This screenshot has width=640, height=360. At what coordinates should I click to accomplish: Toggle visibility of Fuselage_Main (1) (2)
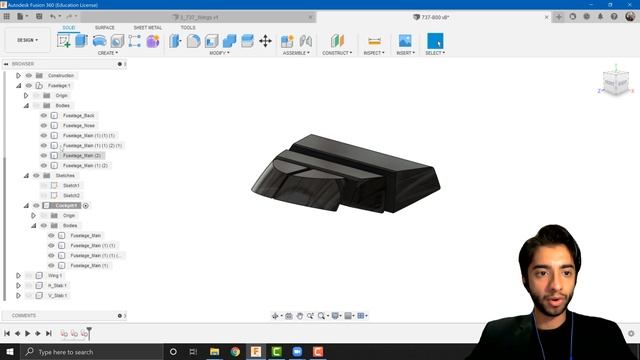44,165
